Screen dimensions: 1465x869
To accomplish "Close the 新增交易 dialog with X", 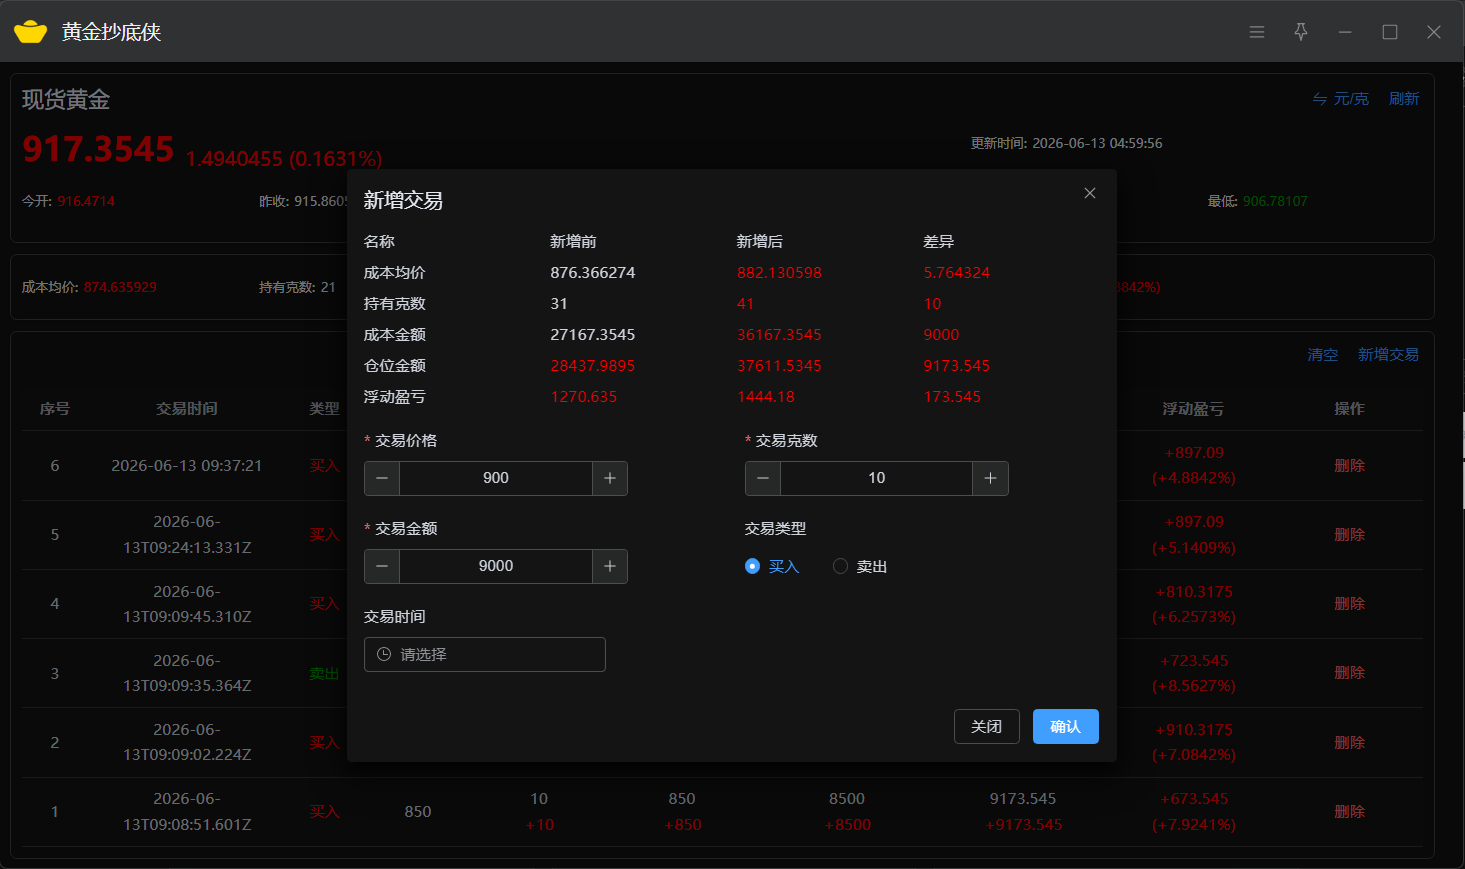I will [1090, 193].
